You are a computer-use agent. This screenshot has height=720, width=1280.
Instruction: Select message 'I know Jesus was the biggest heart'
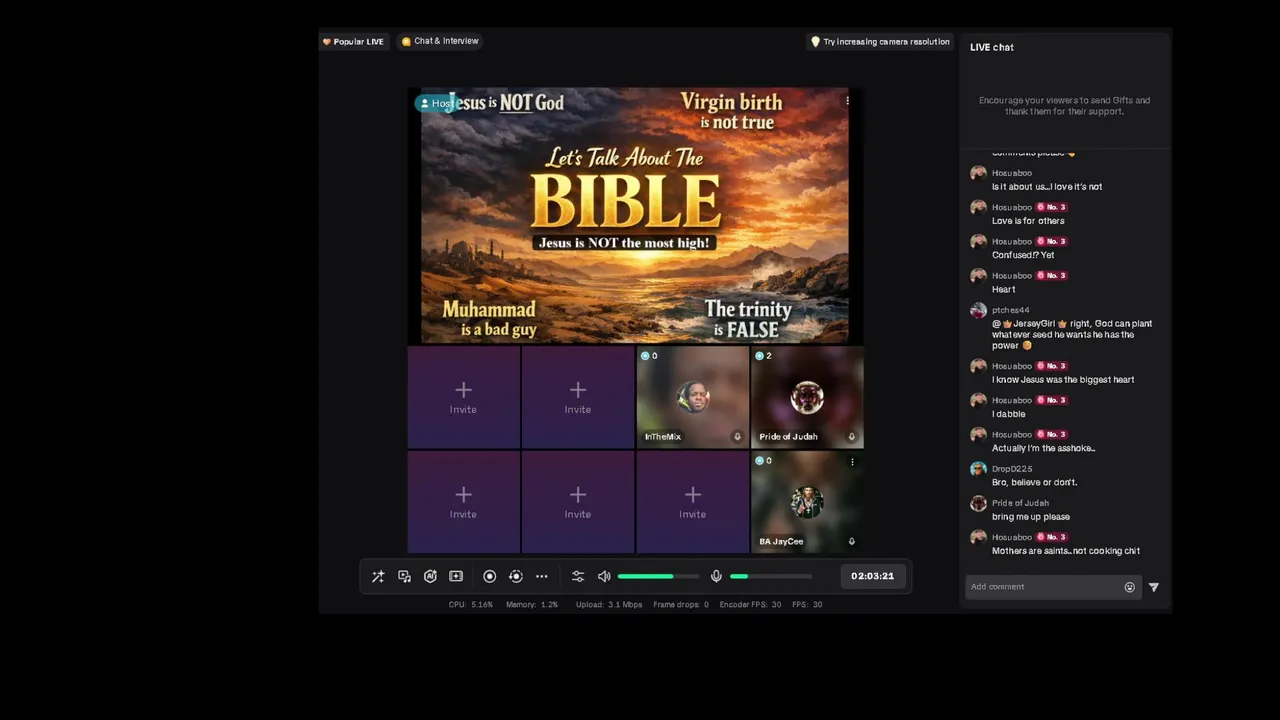point(1063,380)
